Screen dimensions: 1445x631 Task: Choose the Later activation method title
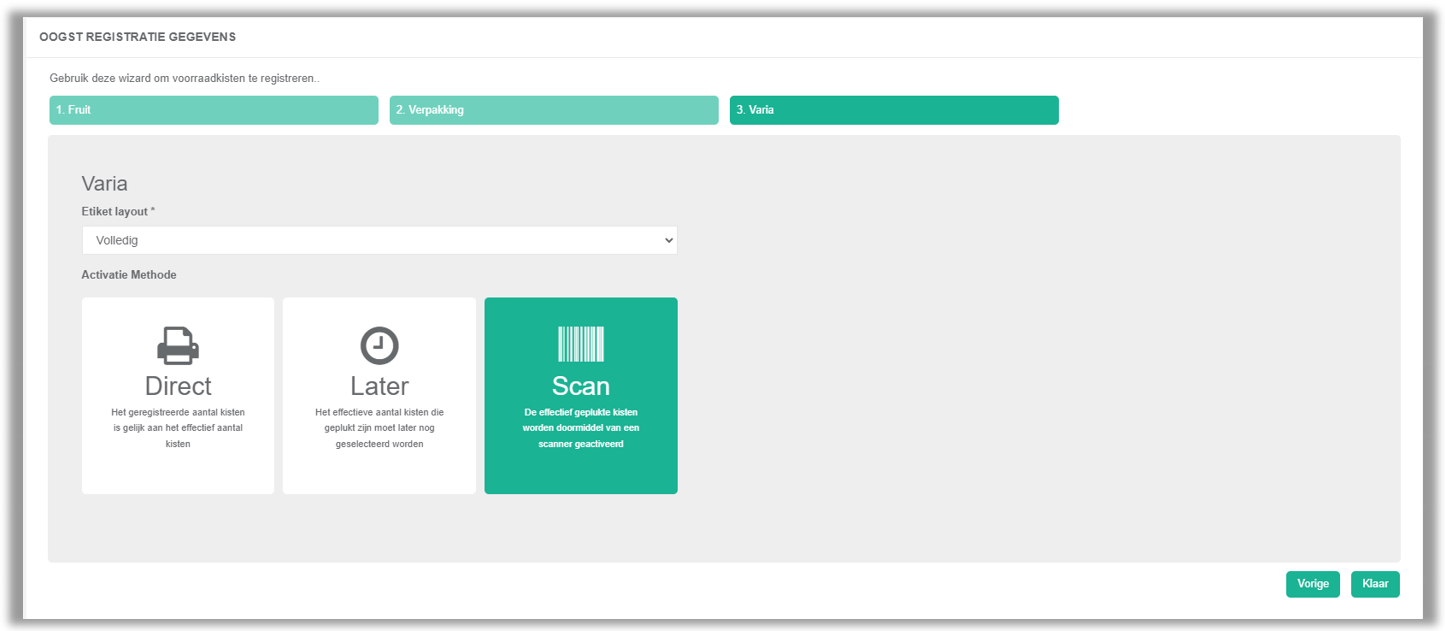[379, 386]
